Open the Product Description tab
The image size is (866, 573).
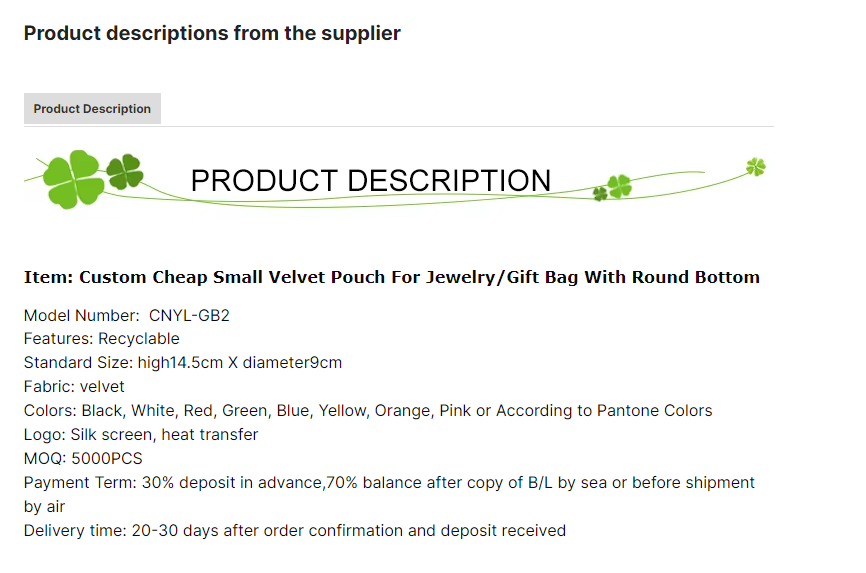click(x=92, y=108)
